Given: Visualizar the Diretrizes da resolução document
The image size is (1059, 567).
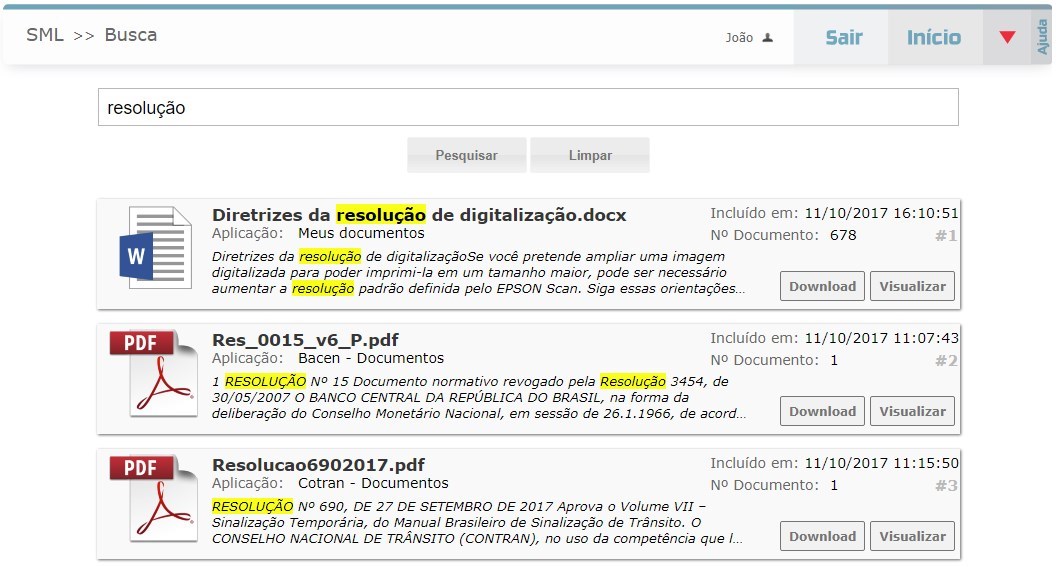Looking at the screenshot, I should (911, 286).
